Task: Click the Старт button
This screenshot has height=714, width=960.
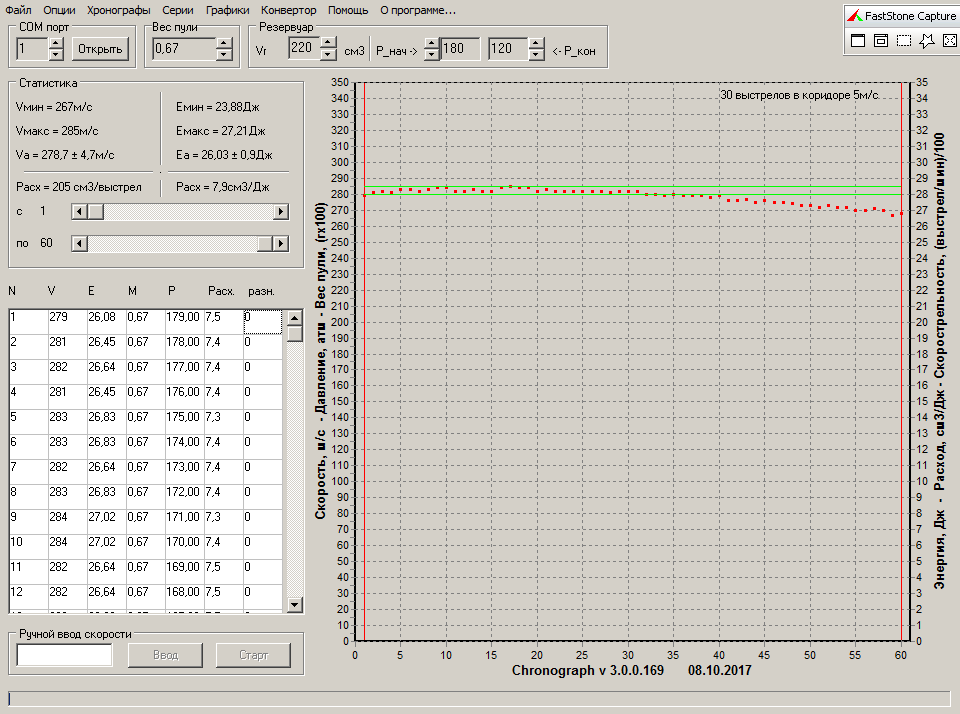Action: tap(253, 655)
